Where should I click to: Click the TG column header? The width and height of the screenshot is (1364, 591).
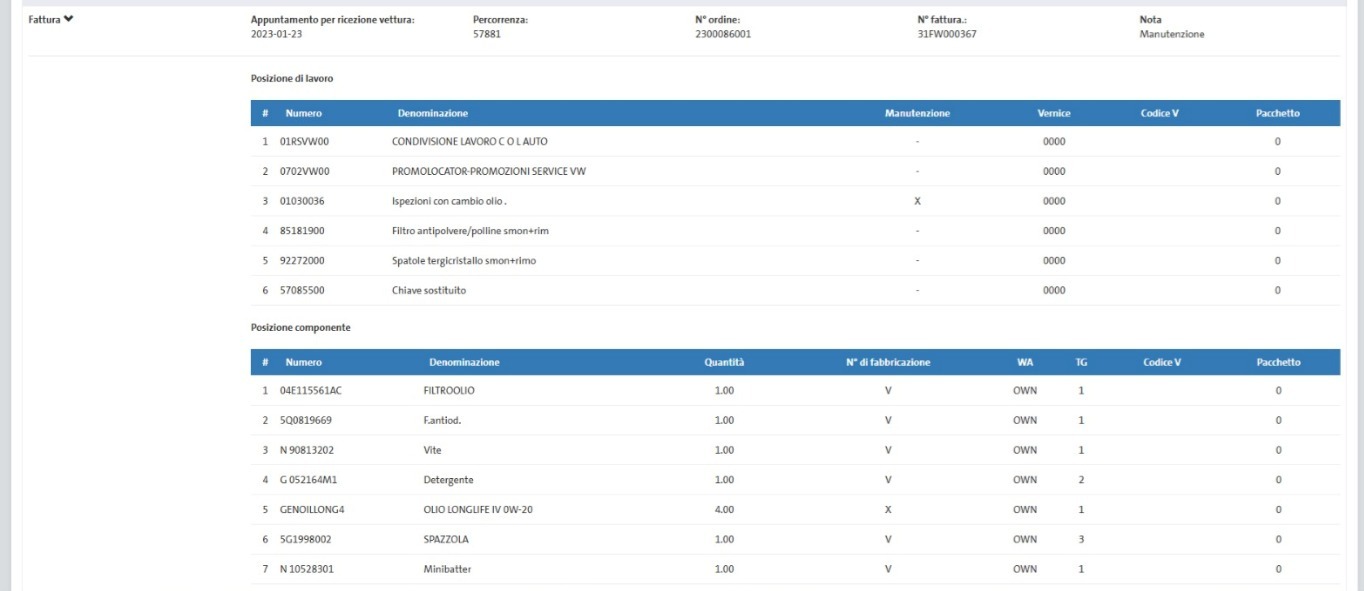[x=1081, y=362]
